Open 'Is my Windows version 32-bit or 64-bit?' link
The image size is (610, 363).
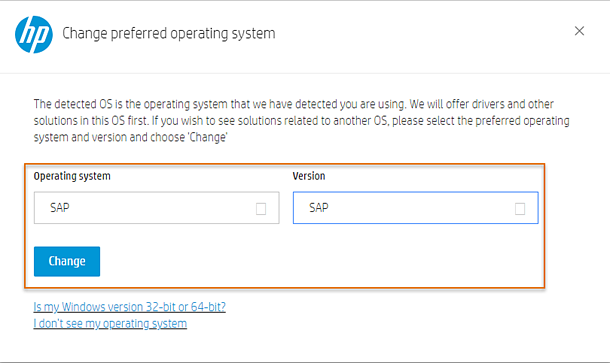[130, 307]
